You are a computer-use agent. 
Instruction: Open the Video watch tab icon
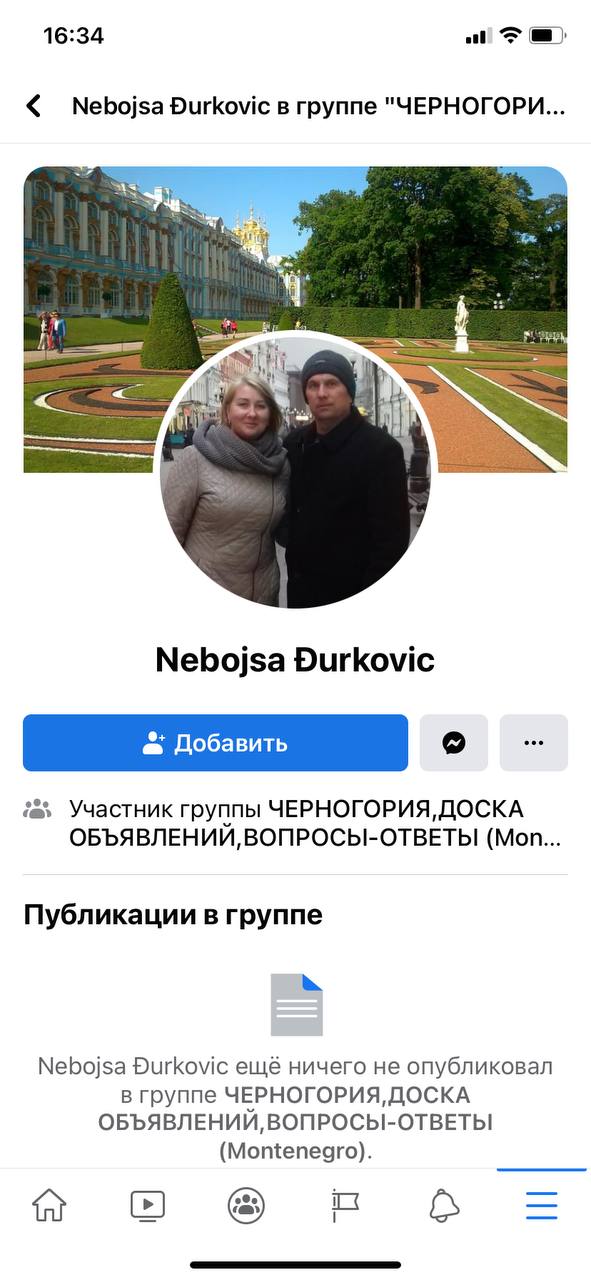point(147,1206)
